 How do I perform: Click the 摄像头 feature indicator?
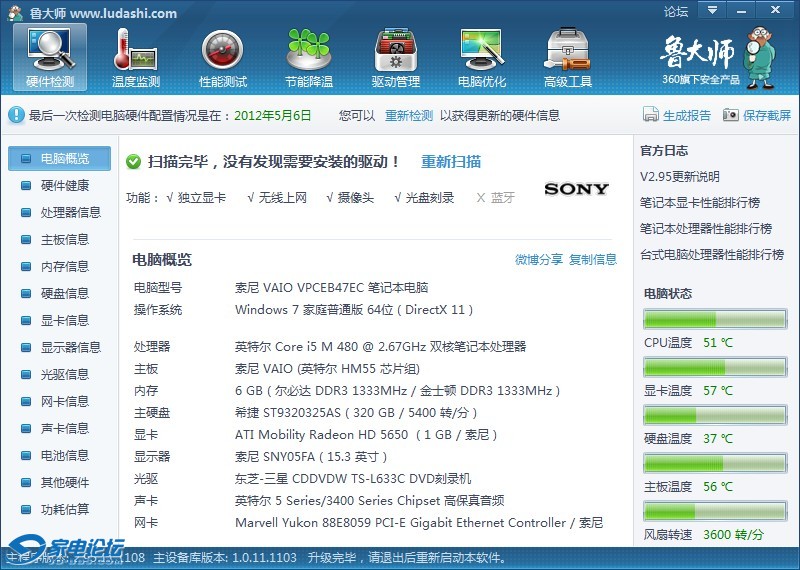coord(350,197)
